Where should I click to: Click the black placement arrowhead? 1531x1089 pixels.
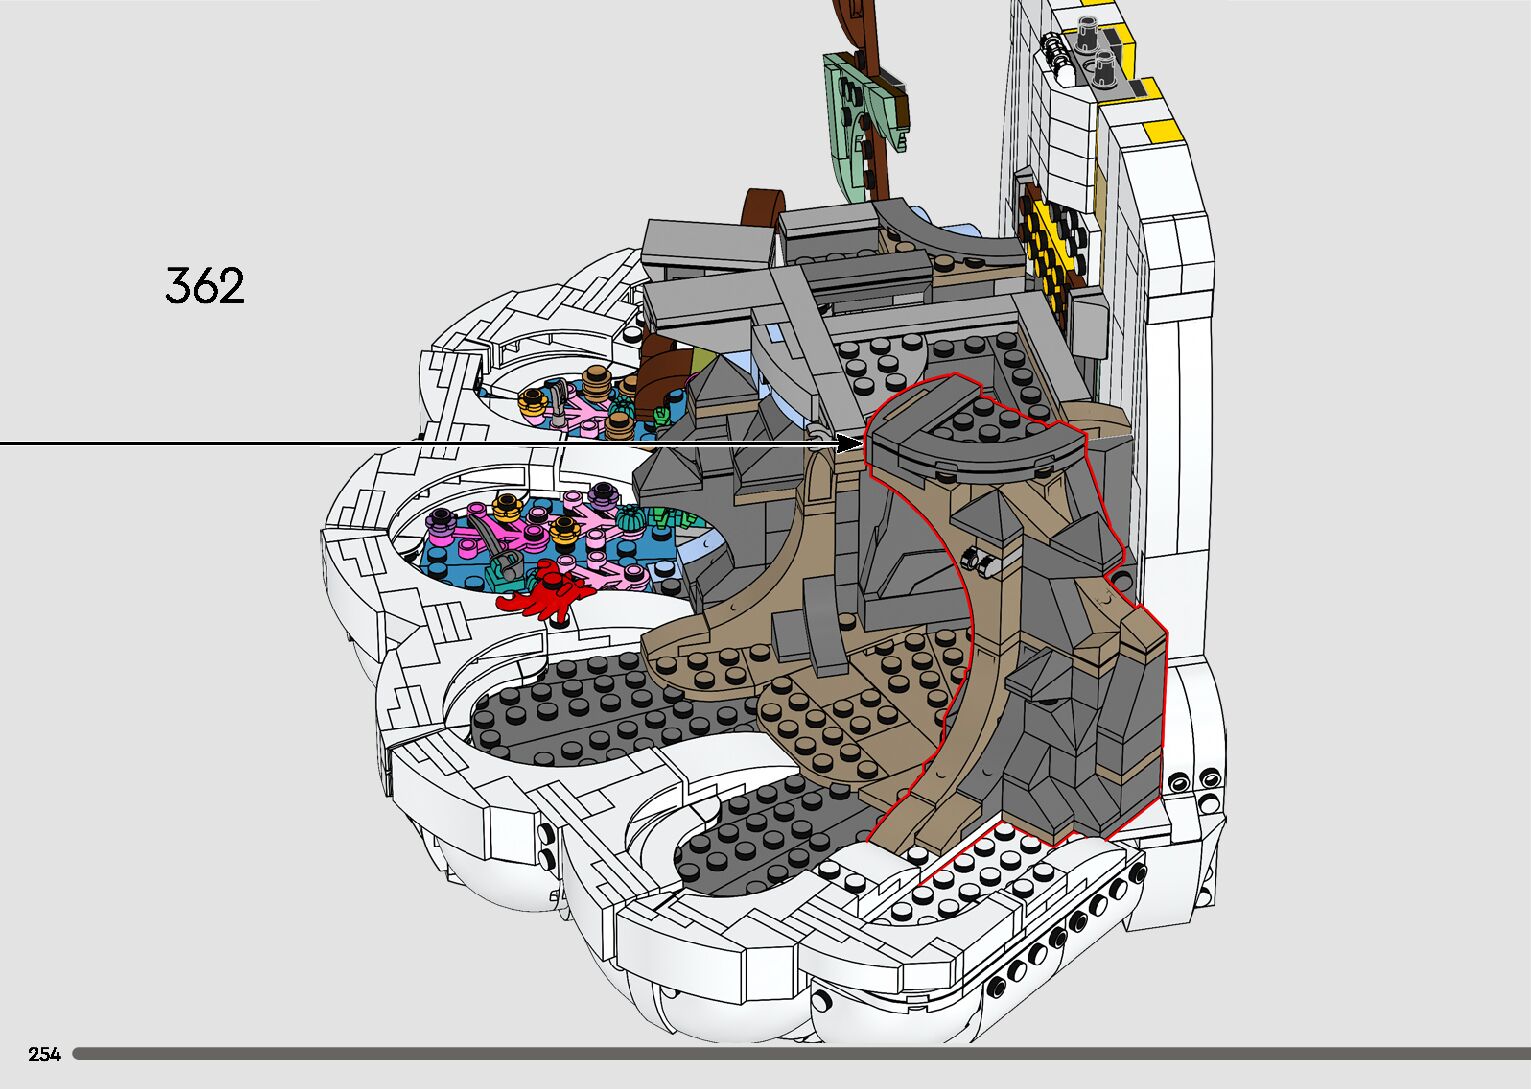pyautogui.click(x=848, y=443)
